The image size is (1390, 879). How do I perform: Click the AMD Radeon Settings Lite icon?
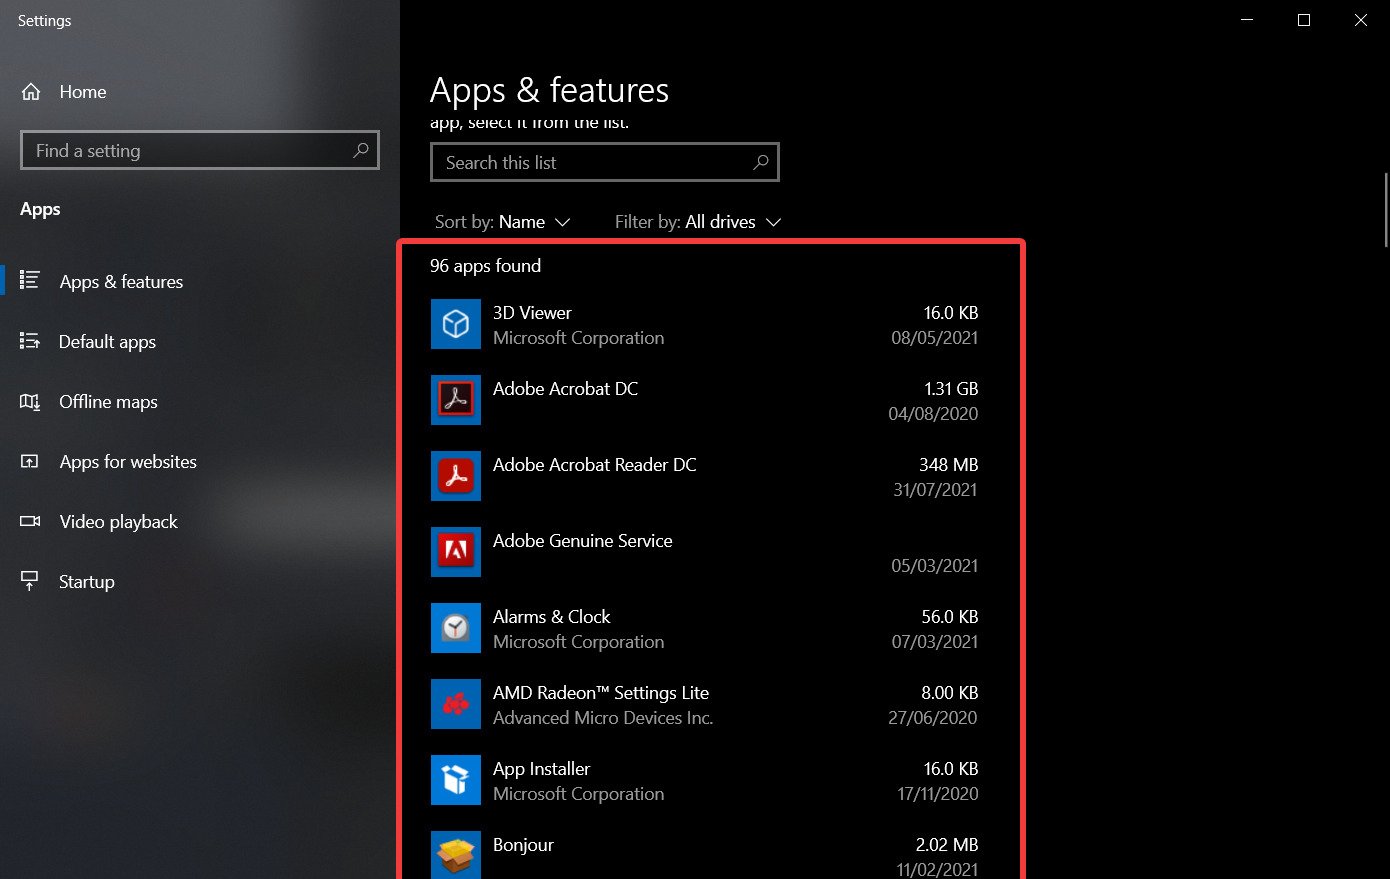[456, 704]
